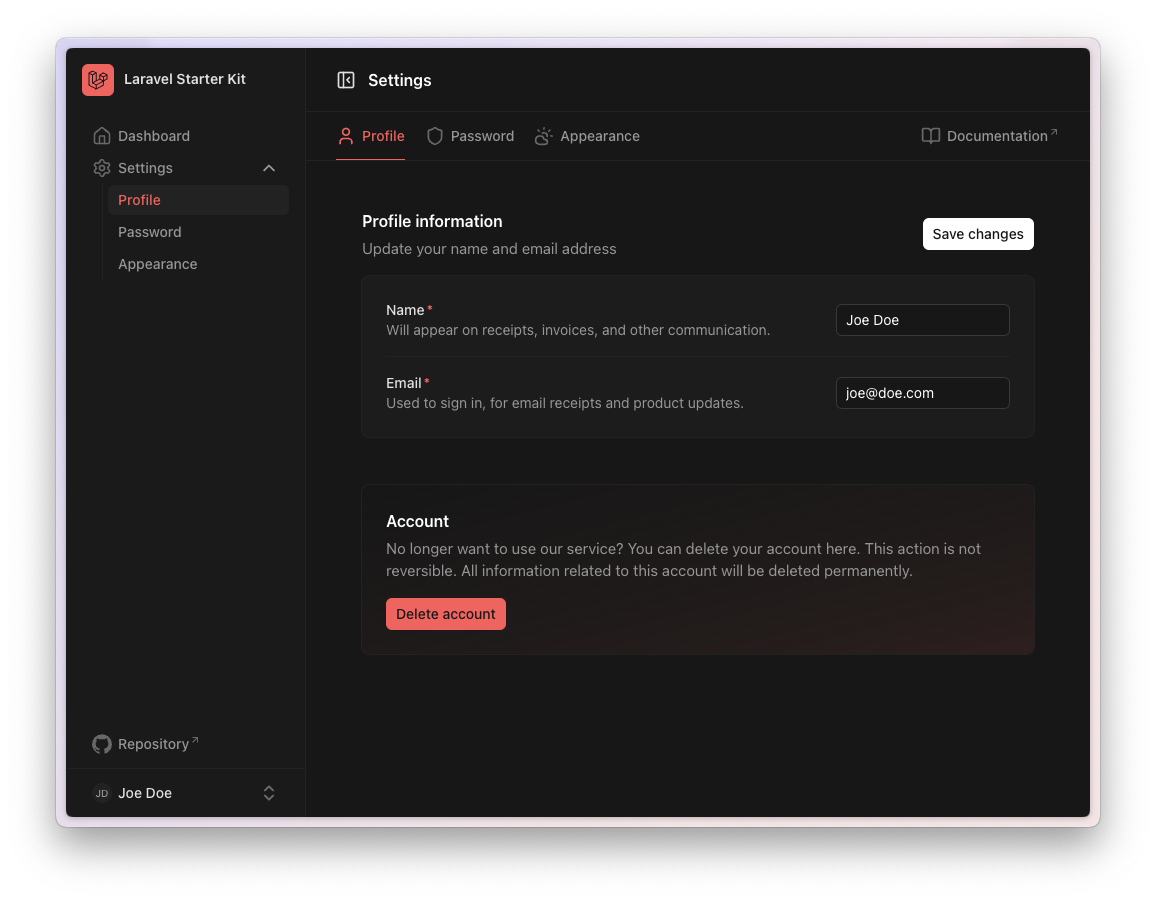Image resolution: width=1156 pixels, height=901 pixels.
Task: Switch to the Appearance tab
Action: [x=599, y=136]
